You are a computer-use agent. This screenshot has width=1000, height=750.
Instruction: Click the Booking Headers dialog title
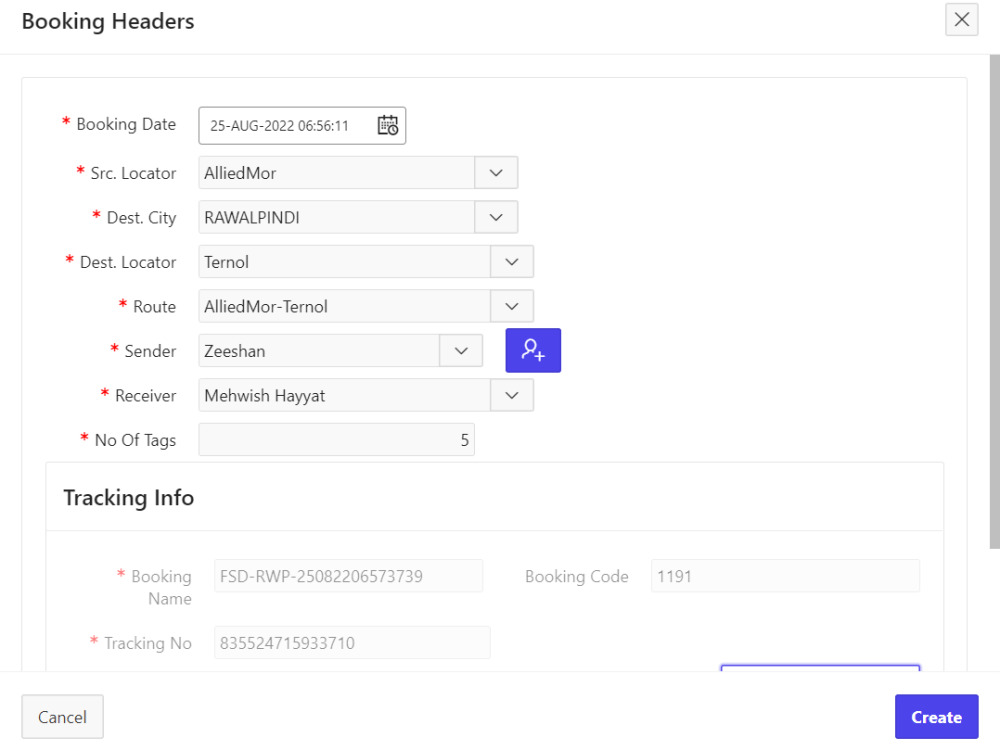pos(108,21)
